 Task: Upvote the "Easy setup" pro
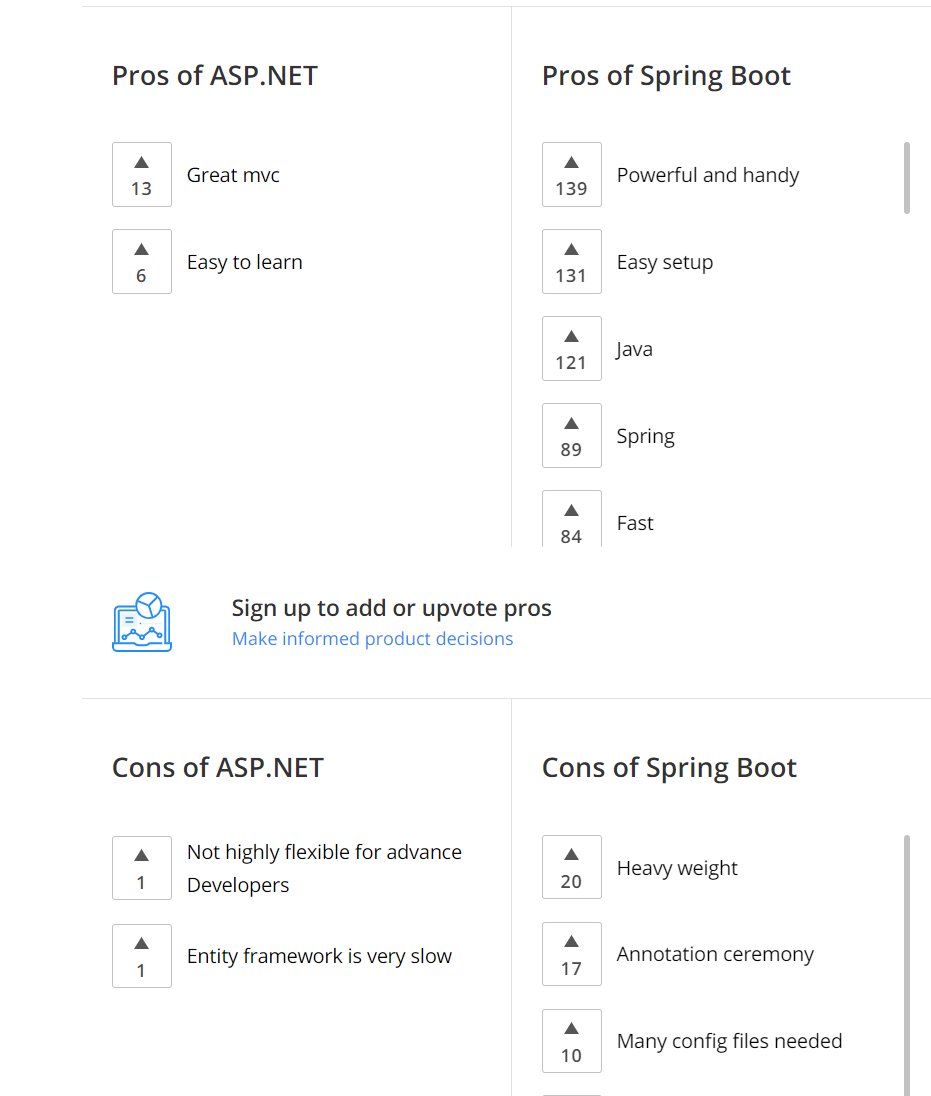572,261
